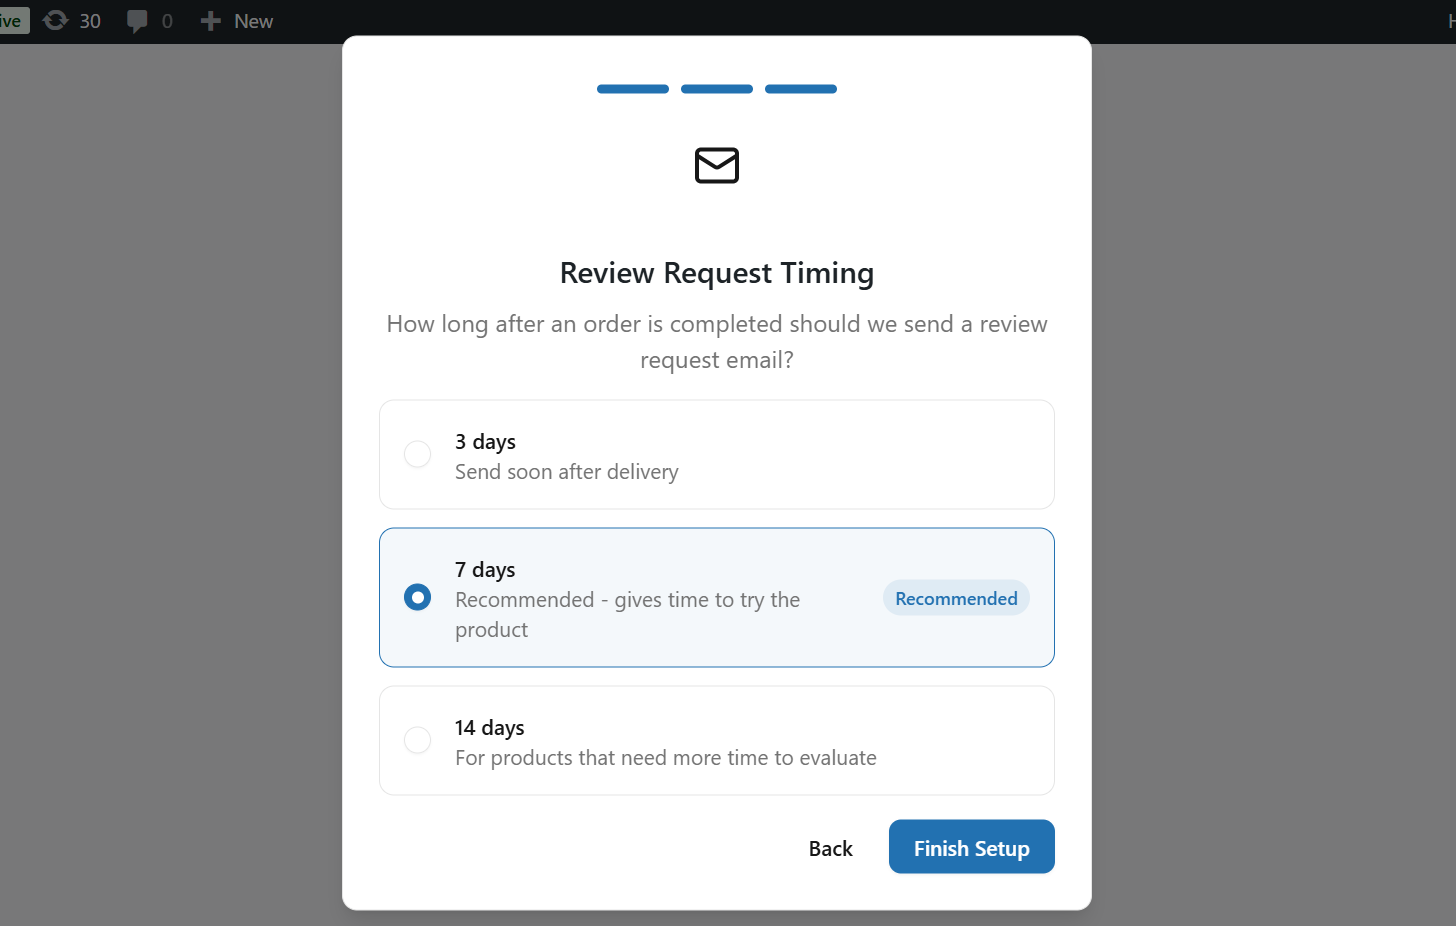
Task: Open the New content menu label
Action: pos(253,21)
